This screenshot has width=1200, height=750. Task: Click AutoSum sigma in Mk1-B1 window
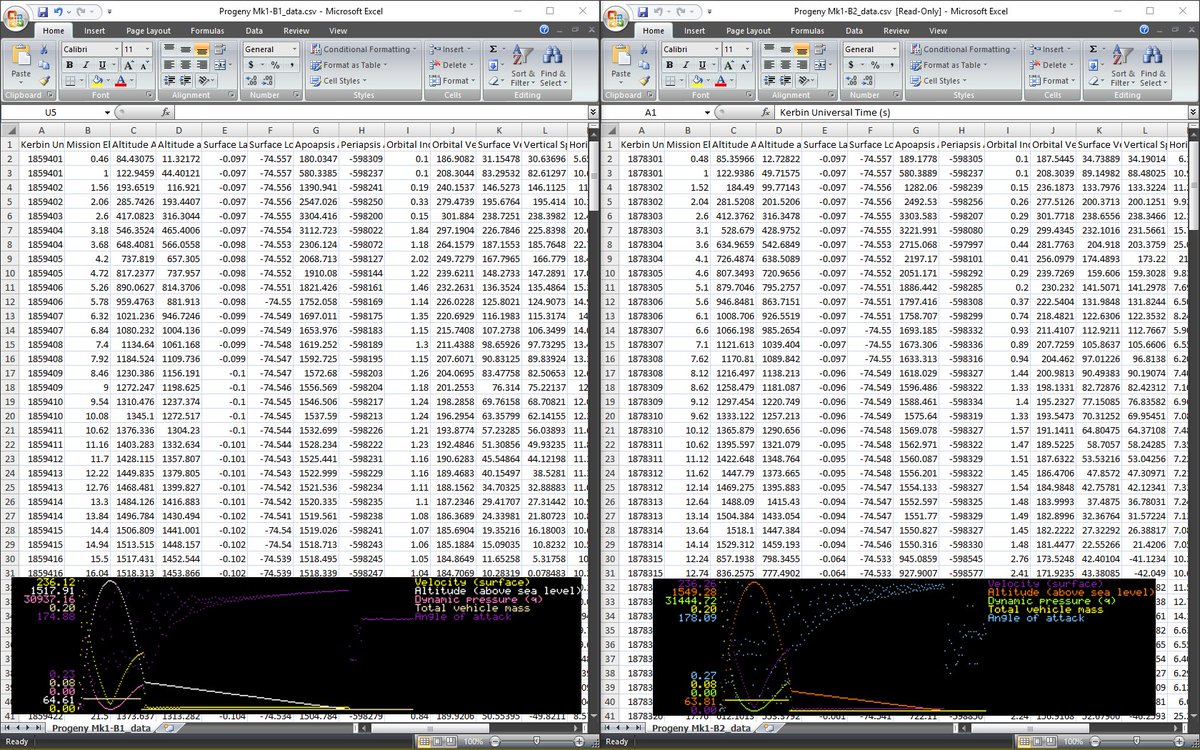(x=494, y=48)
